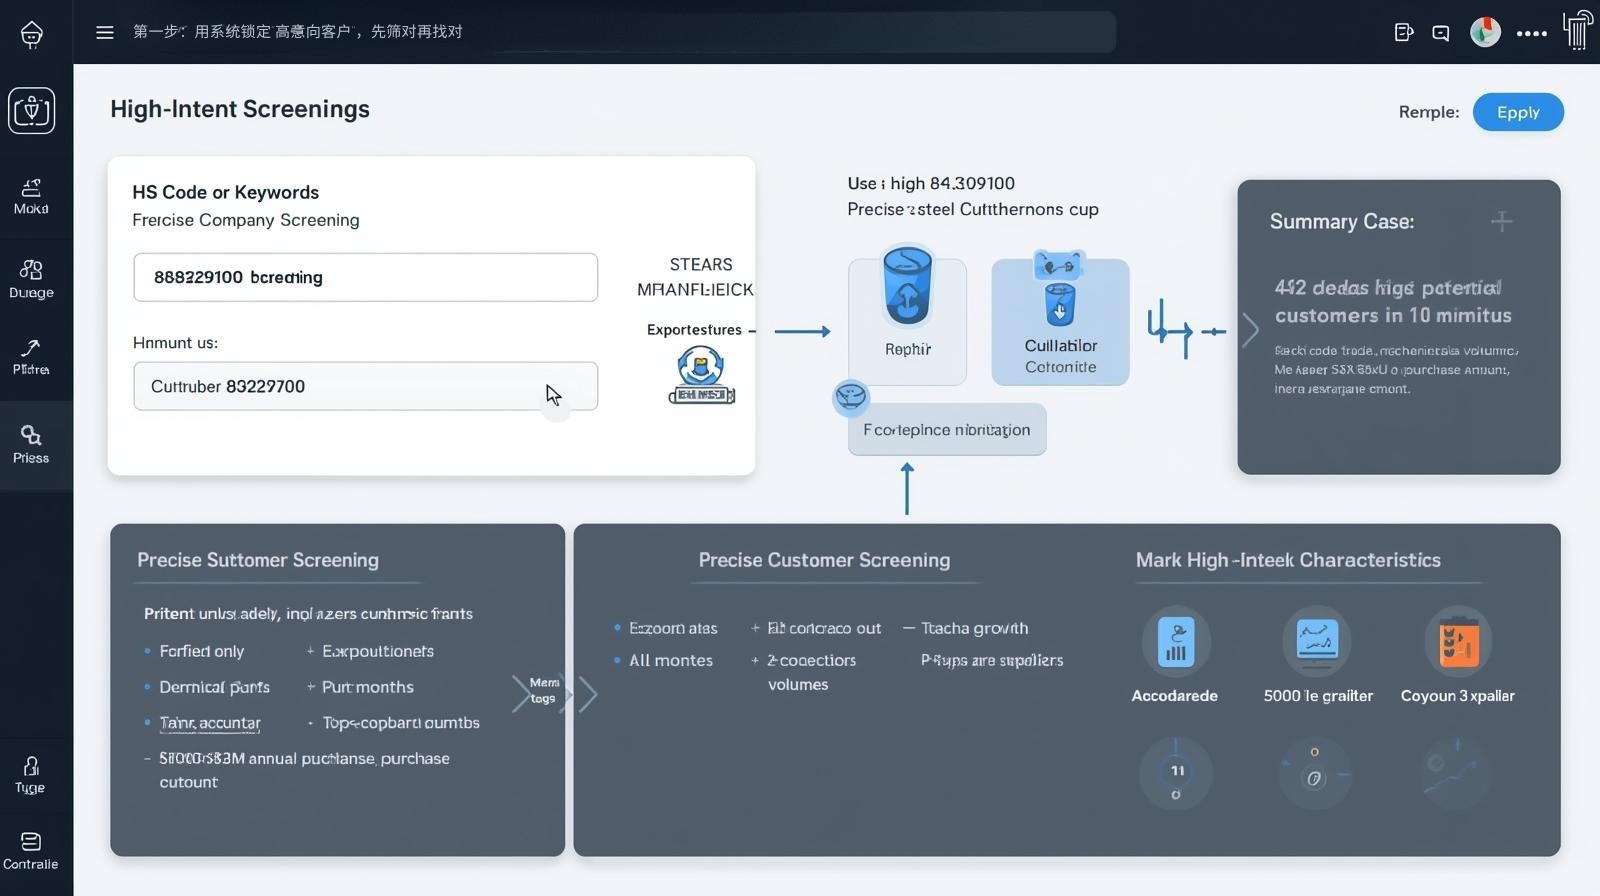Click the Accodarede chart icon
The width and height of the screenshot is (1600, 896).
point(1175,641)
